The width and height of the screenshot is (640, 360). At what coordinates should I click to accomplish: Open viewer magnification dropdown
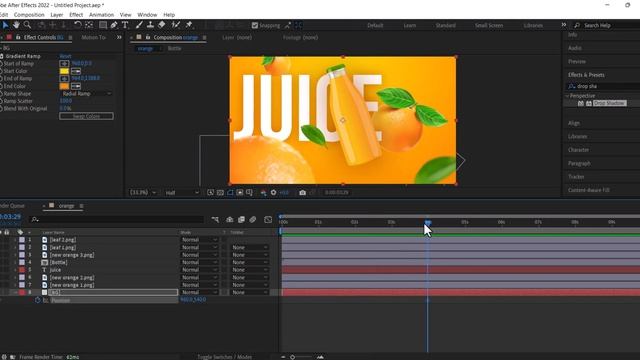click(142, 193)
